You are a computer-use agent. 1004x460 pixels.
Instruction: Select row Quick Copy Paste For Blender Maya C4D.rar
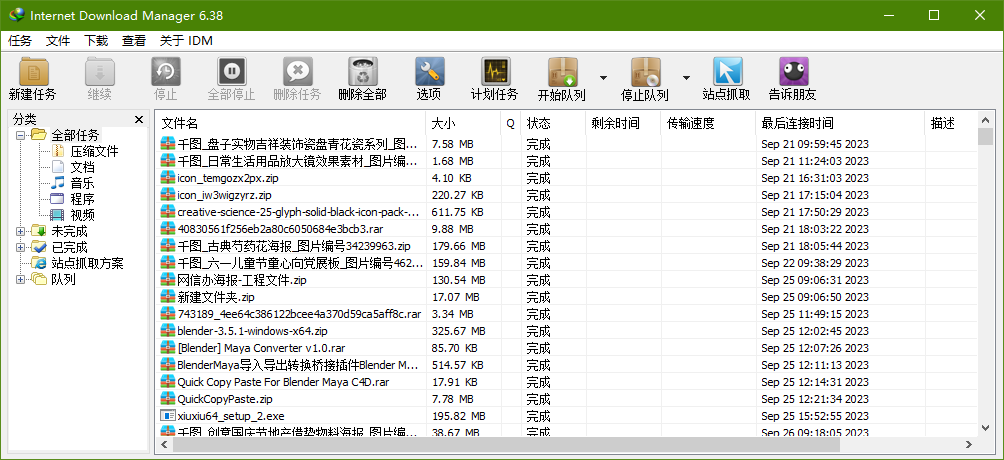tap(567, 382)
